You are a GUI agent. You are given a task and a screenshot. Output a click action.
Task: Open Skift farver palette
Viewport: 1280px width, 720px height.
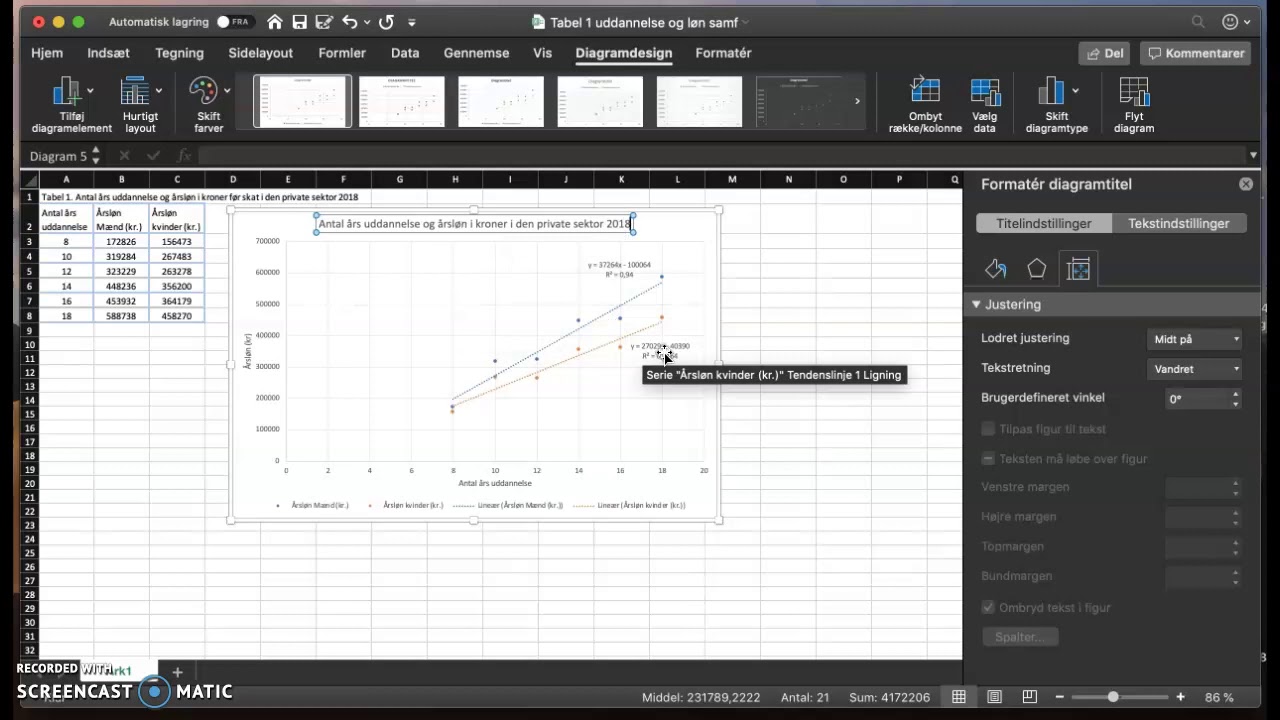[x=209, y=105]
